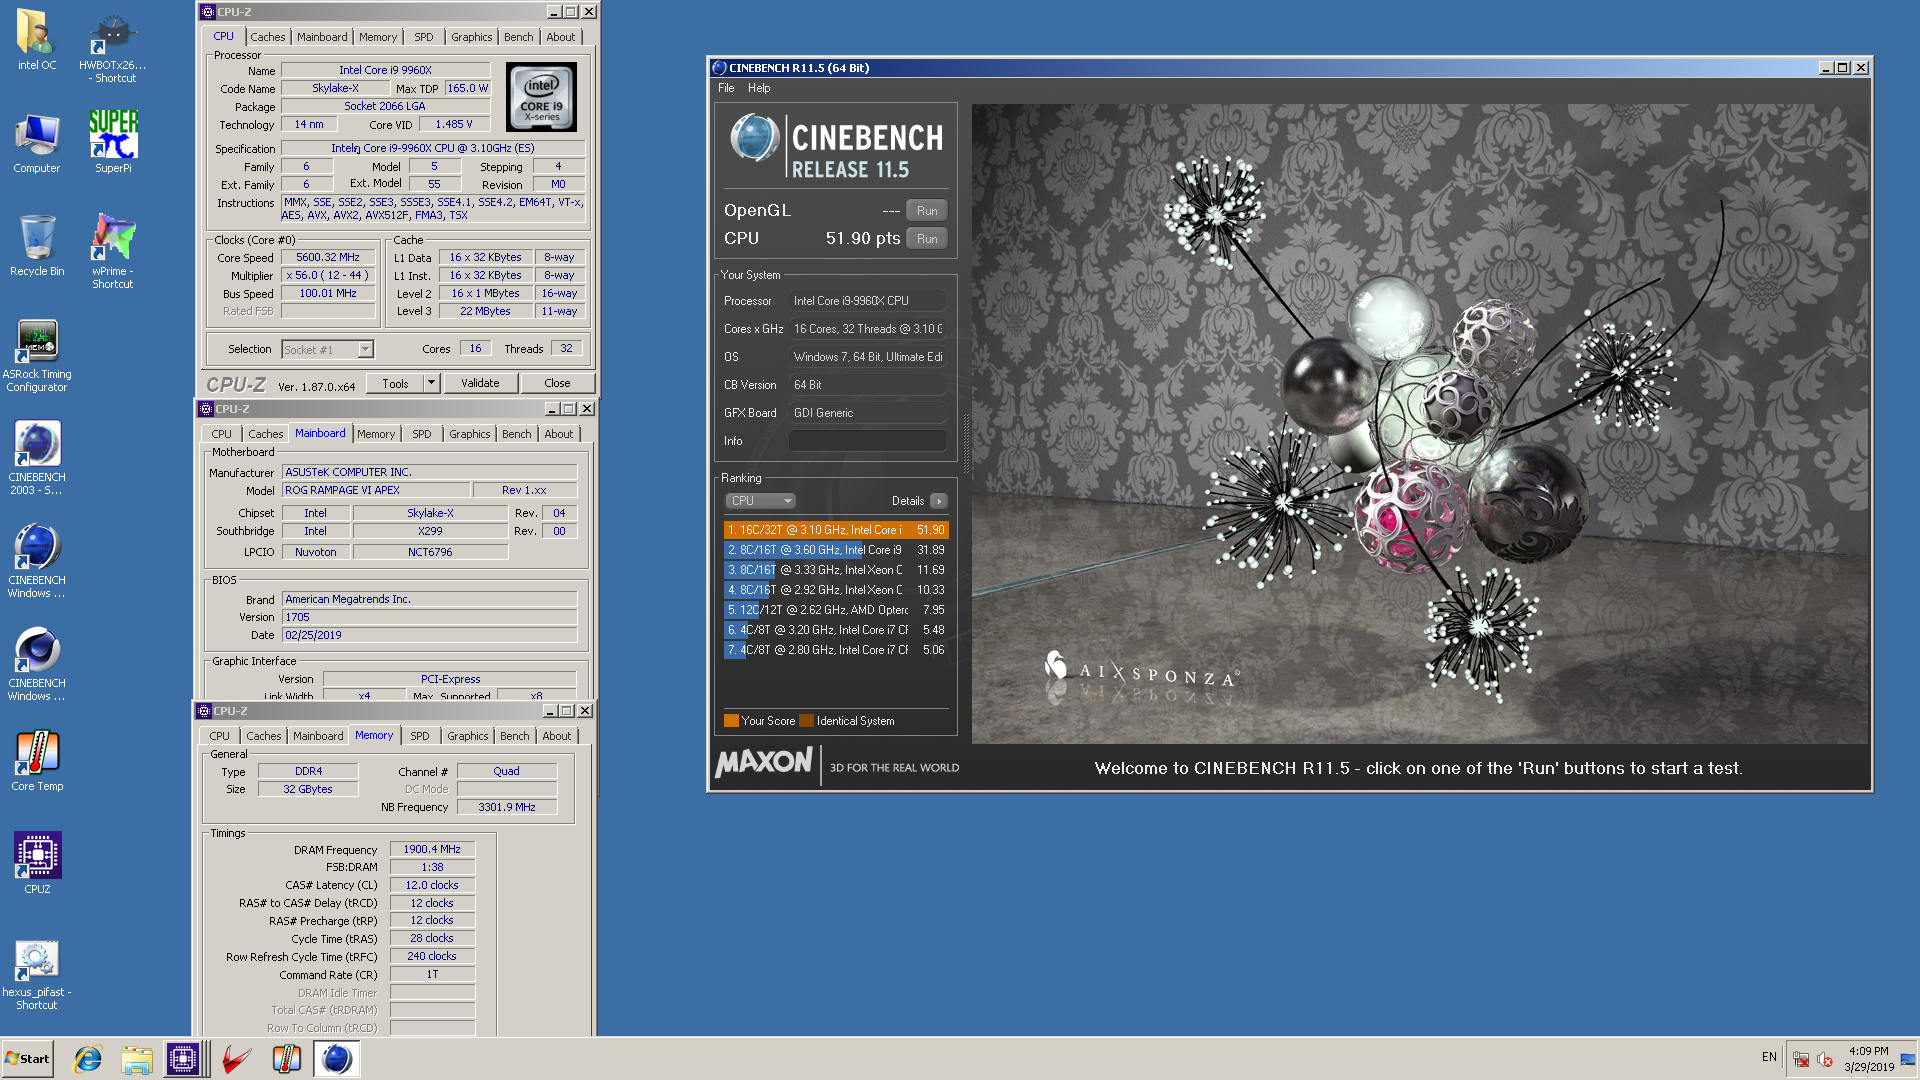The width and height of the screenshot is (1920, 1080).
Task: Click the network tray icon
Action: click(1801, 1059)
